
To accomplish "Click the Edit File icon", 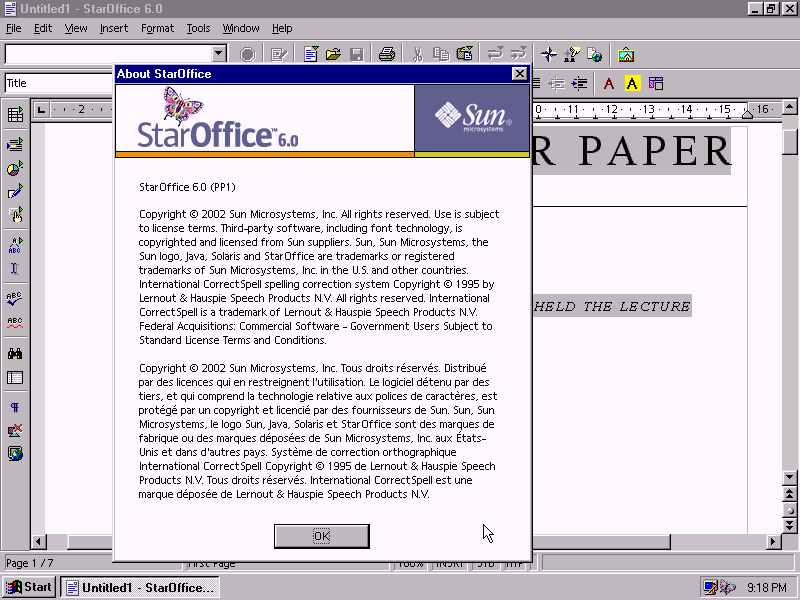I will tap(279, 54).
